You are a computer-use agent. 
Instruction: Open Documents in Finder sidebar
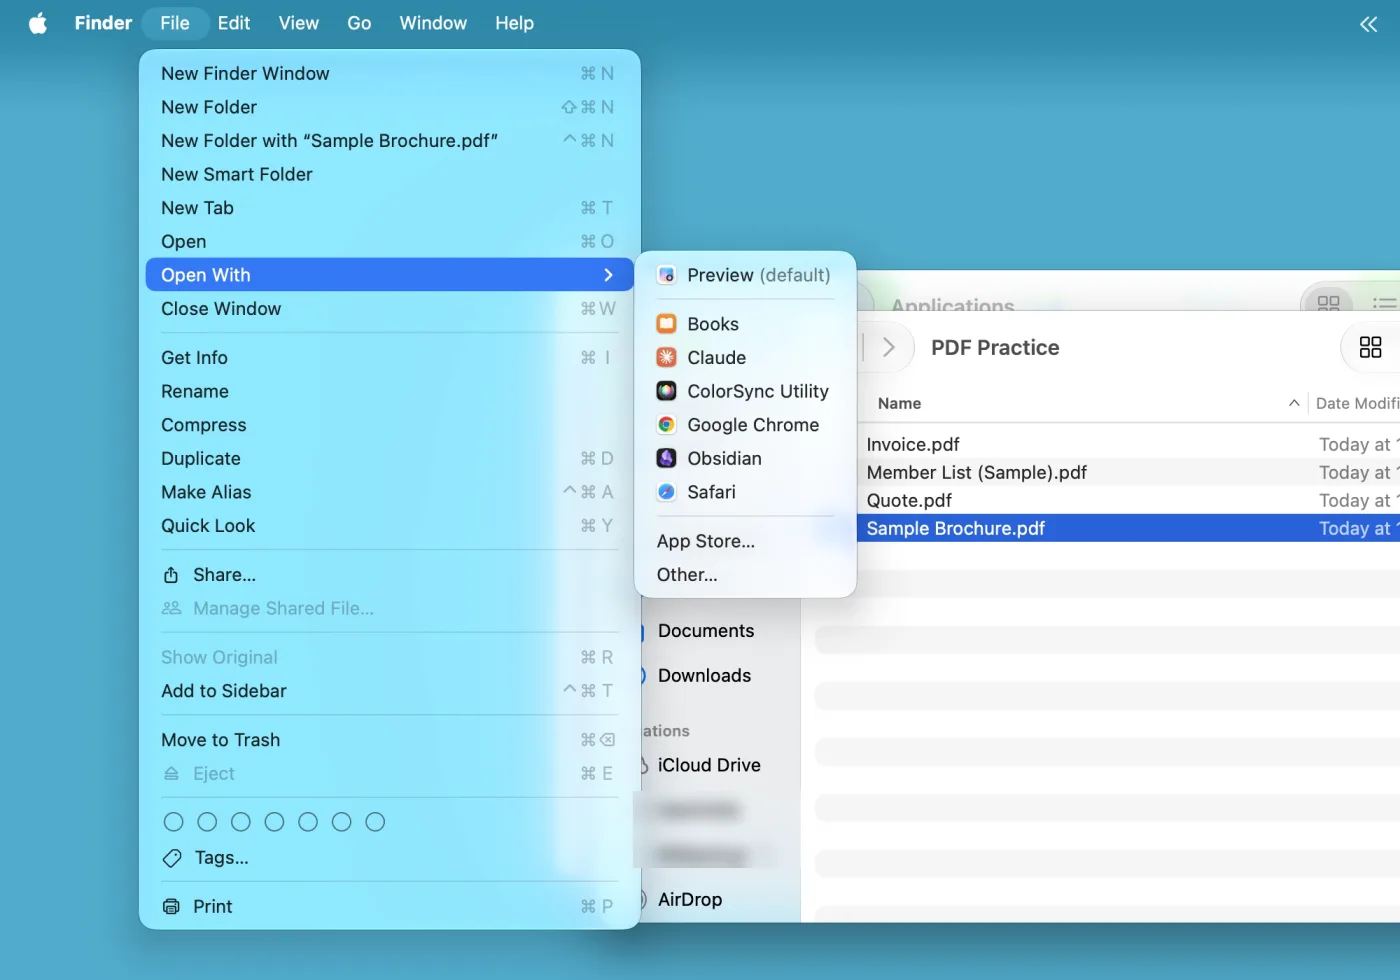(x=706, y=631)
